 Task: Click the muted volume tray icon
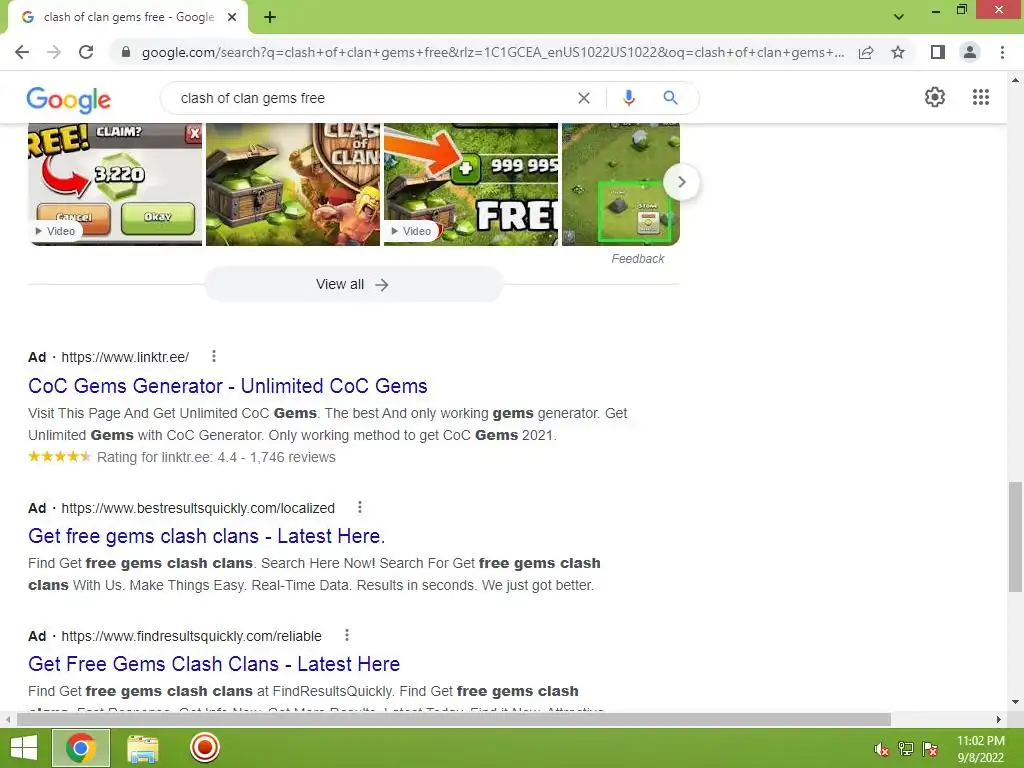pos(882,750)
